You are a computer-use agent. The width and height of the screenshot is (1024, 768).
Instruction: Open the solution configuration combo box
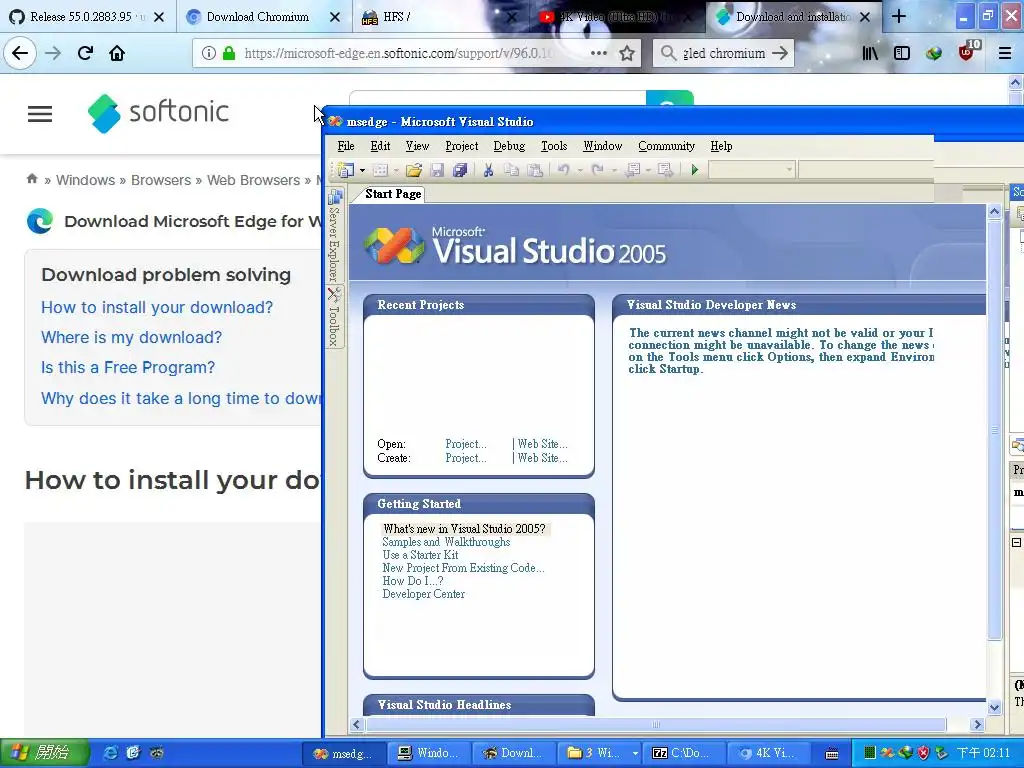pos(752,170)
